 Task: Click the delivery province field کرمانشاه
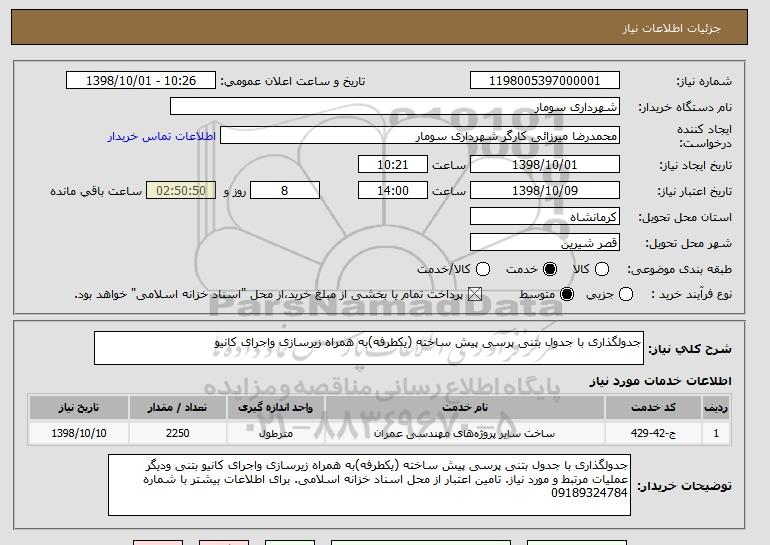coord(545,217)
